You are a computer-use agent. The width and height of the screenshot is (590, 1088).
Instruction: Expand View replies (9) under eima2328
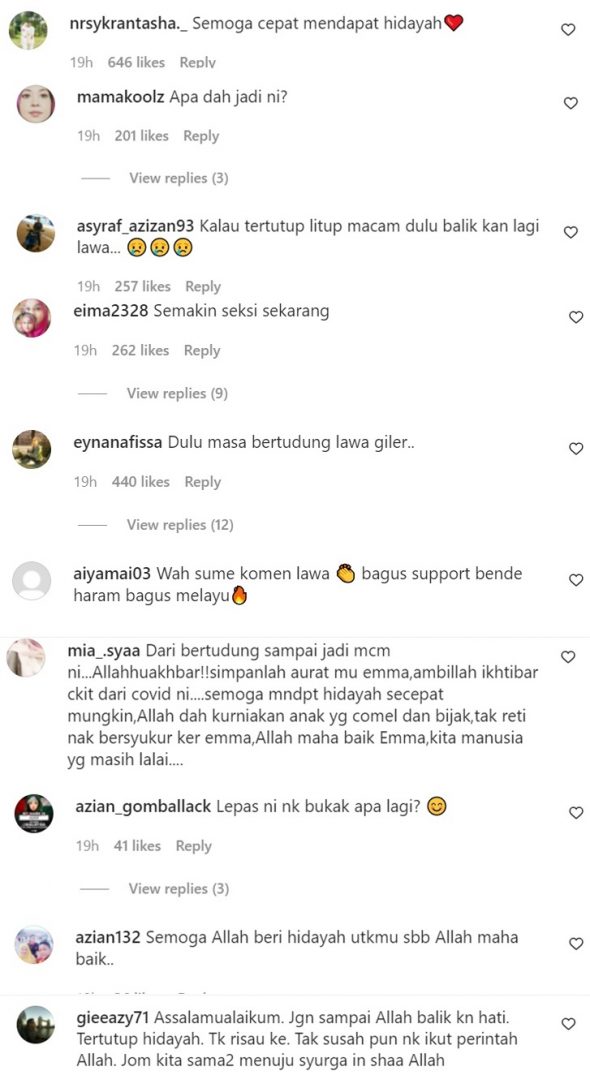coord(177,393)
